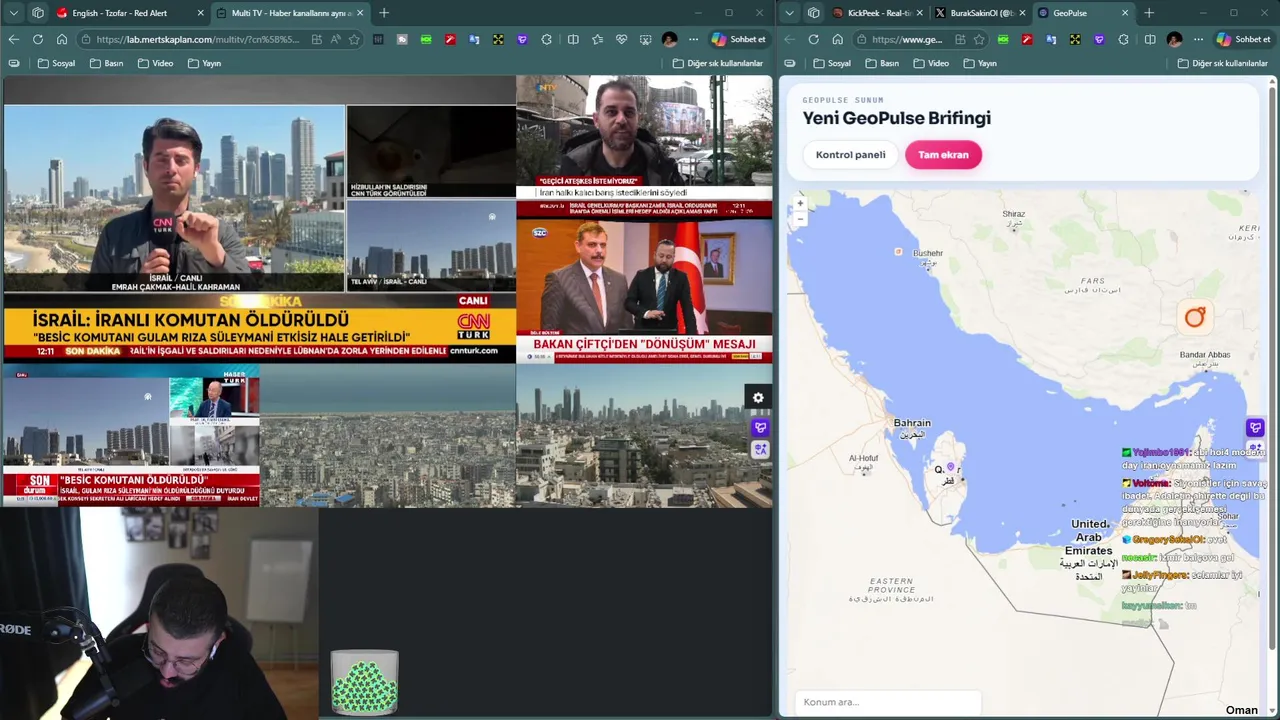
Task: Select Habertürk Besic Komutanı video tile
Action: point(131,436)
